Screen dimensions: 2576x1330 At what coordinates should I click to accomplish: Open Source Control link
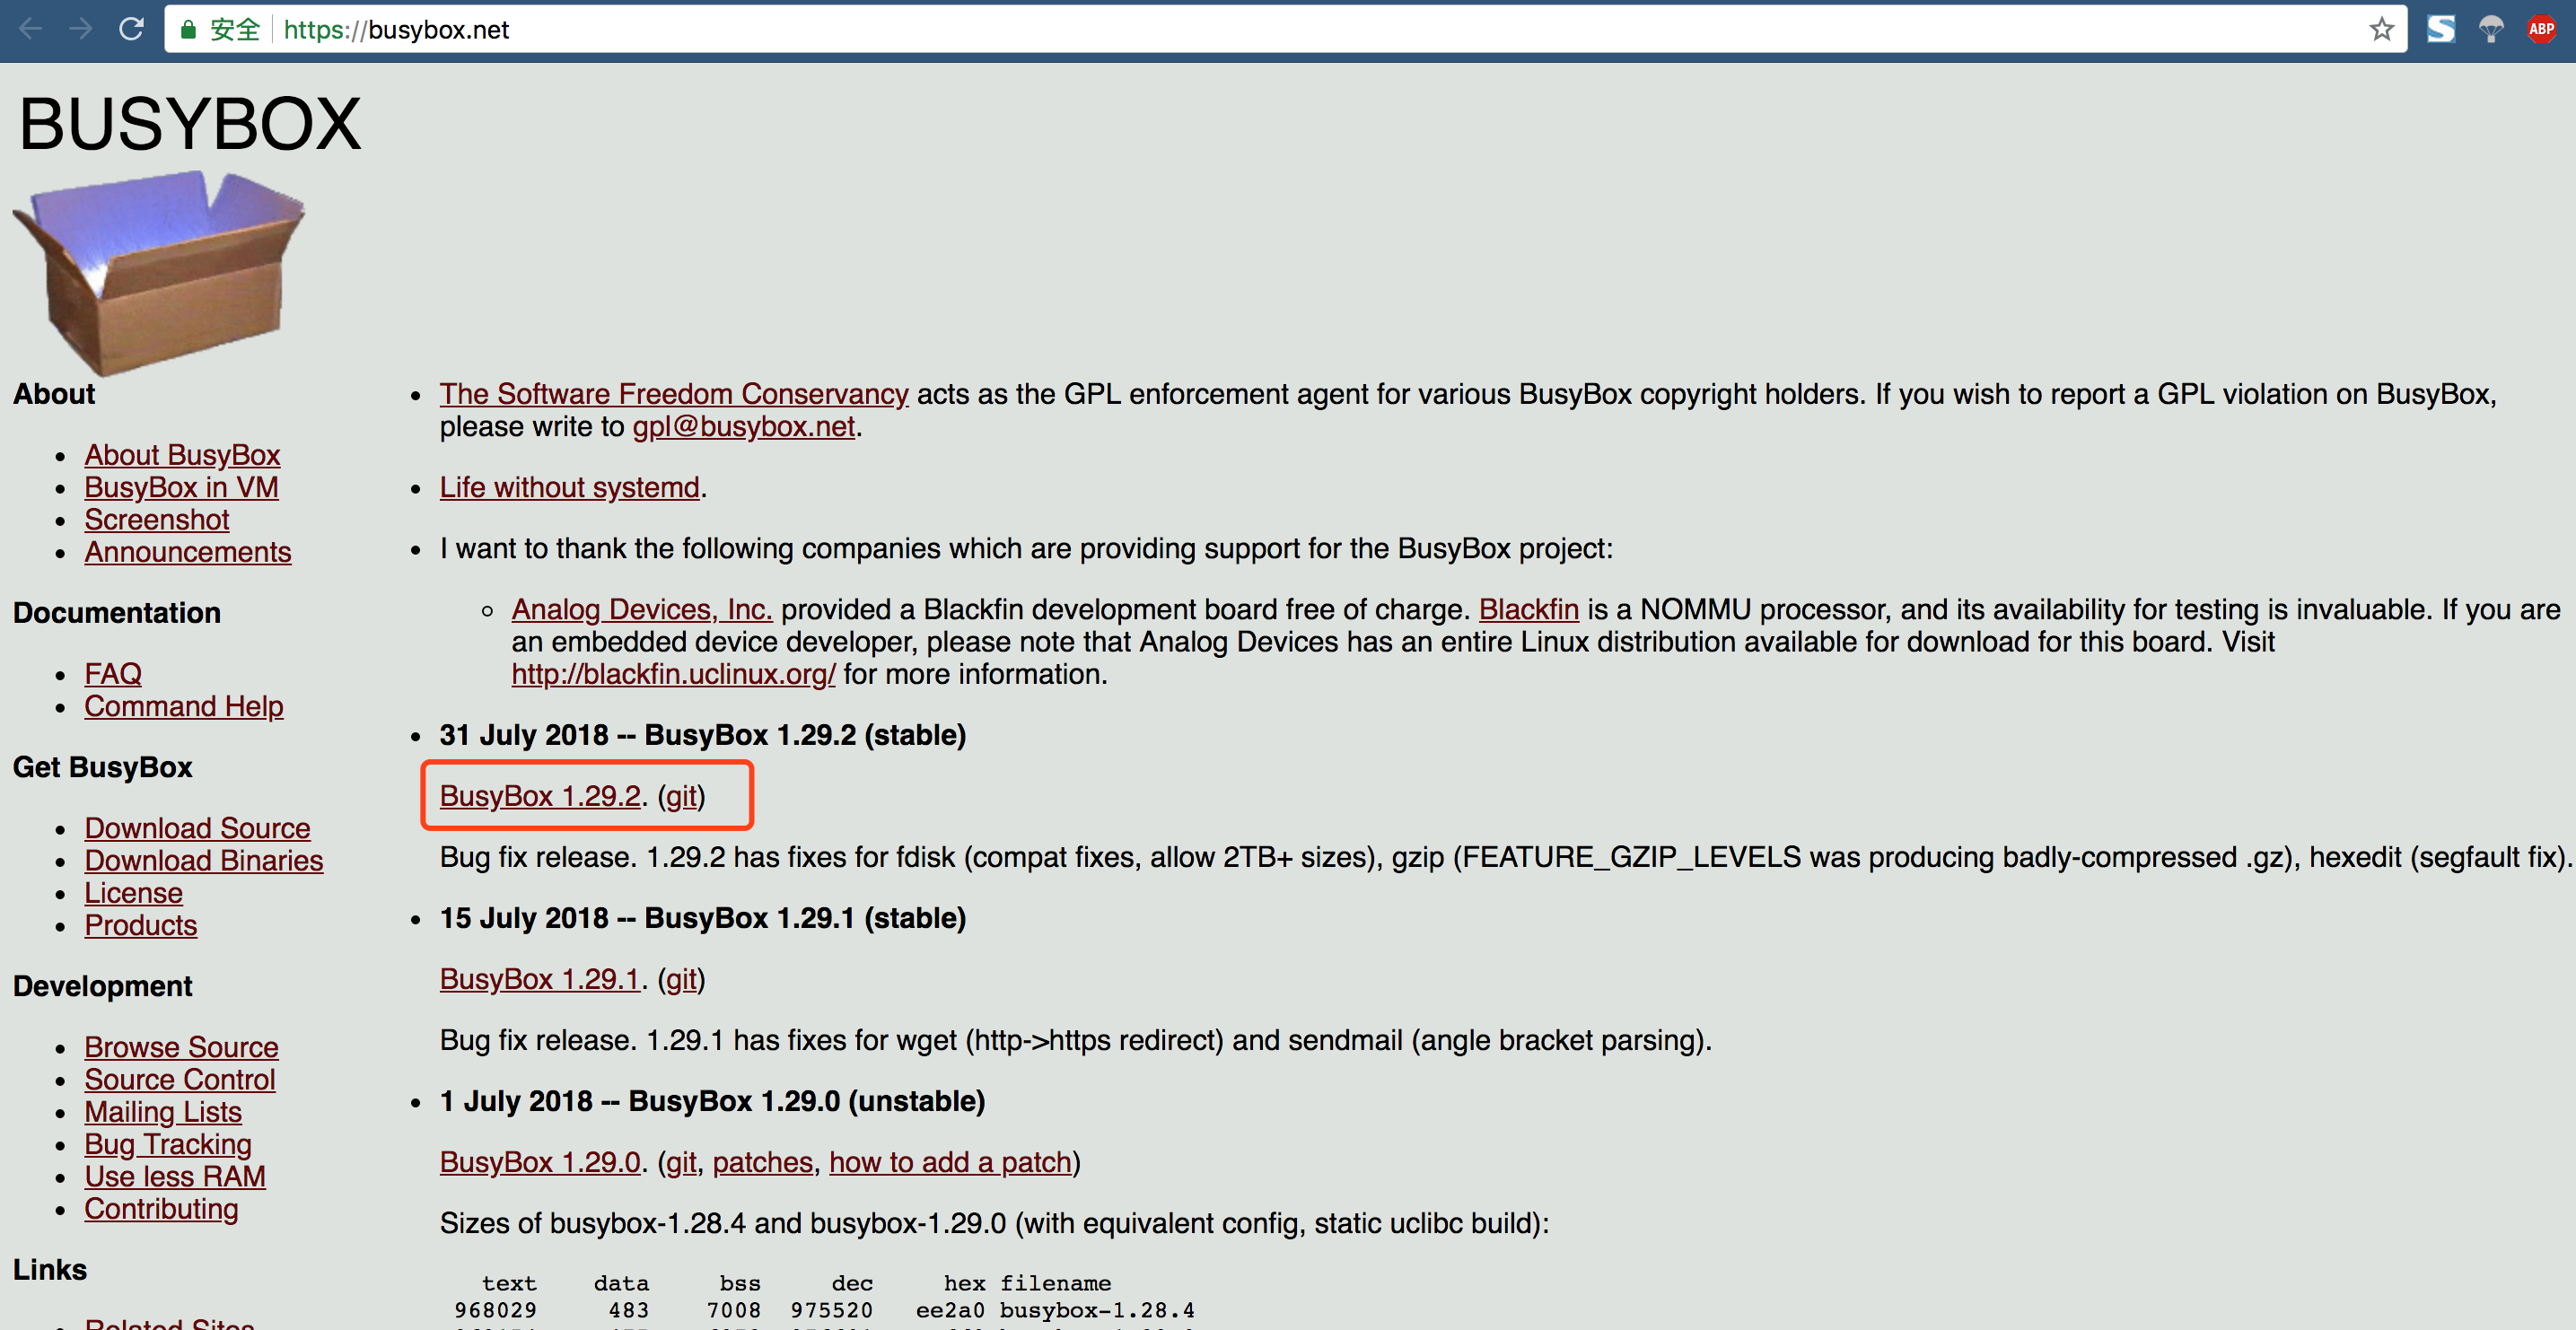(x=180, y=1079)
